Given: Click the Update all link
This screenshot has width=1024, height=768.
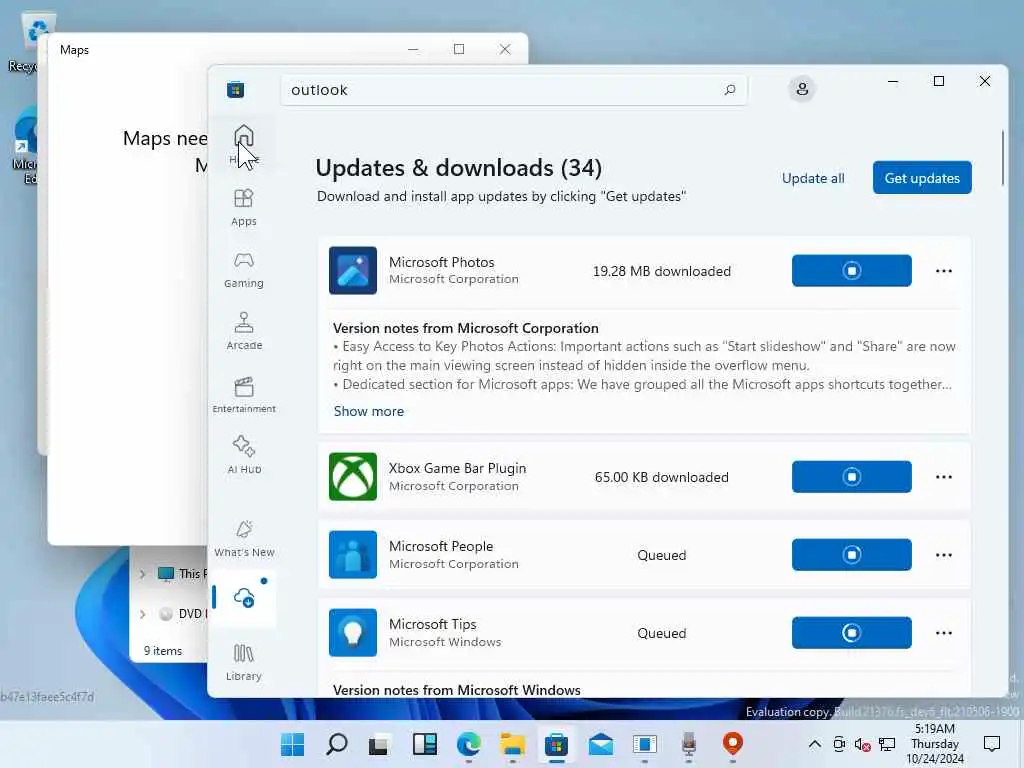Looking at the screenshot, I should coord(813,178).
